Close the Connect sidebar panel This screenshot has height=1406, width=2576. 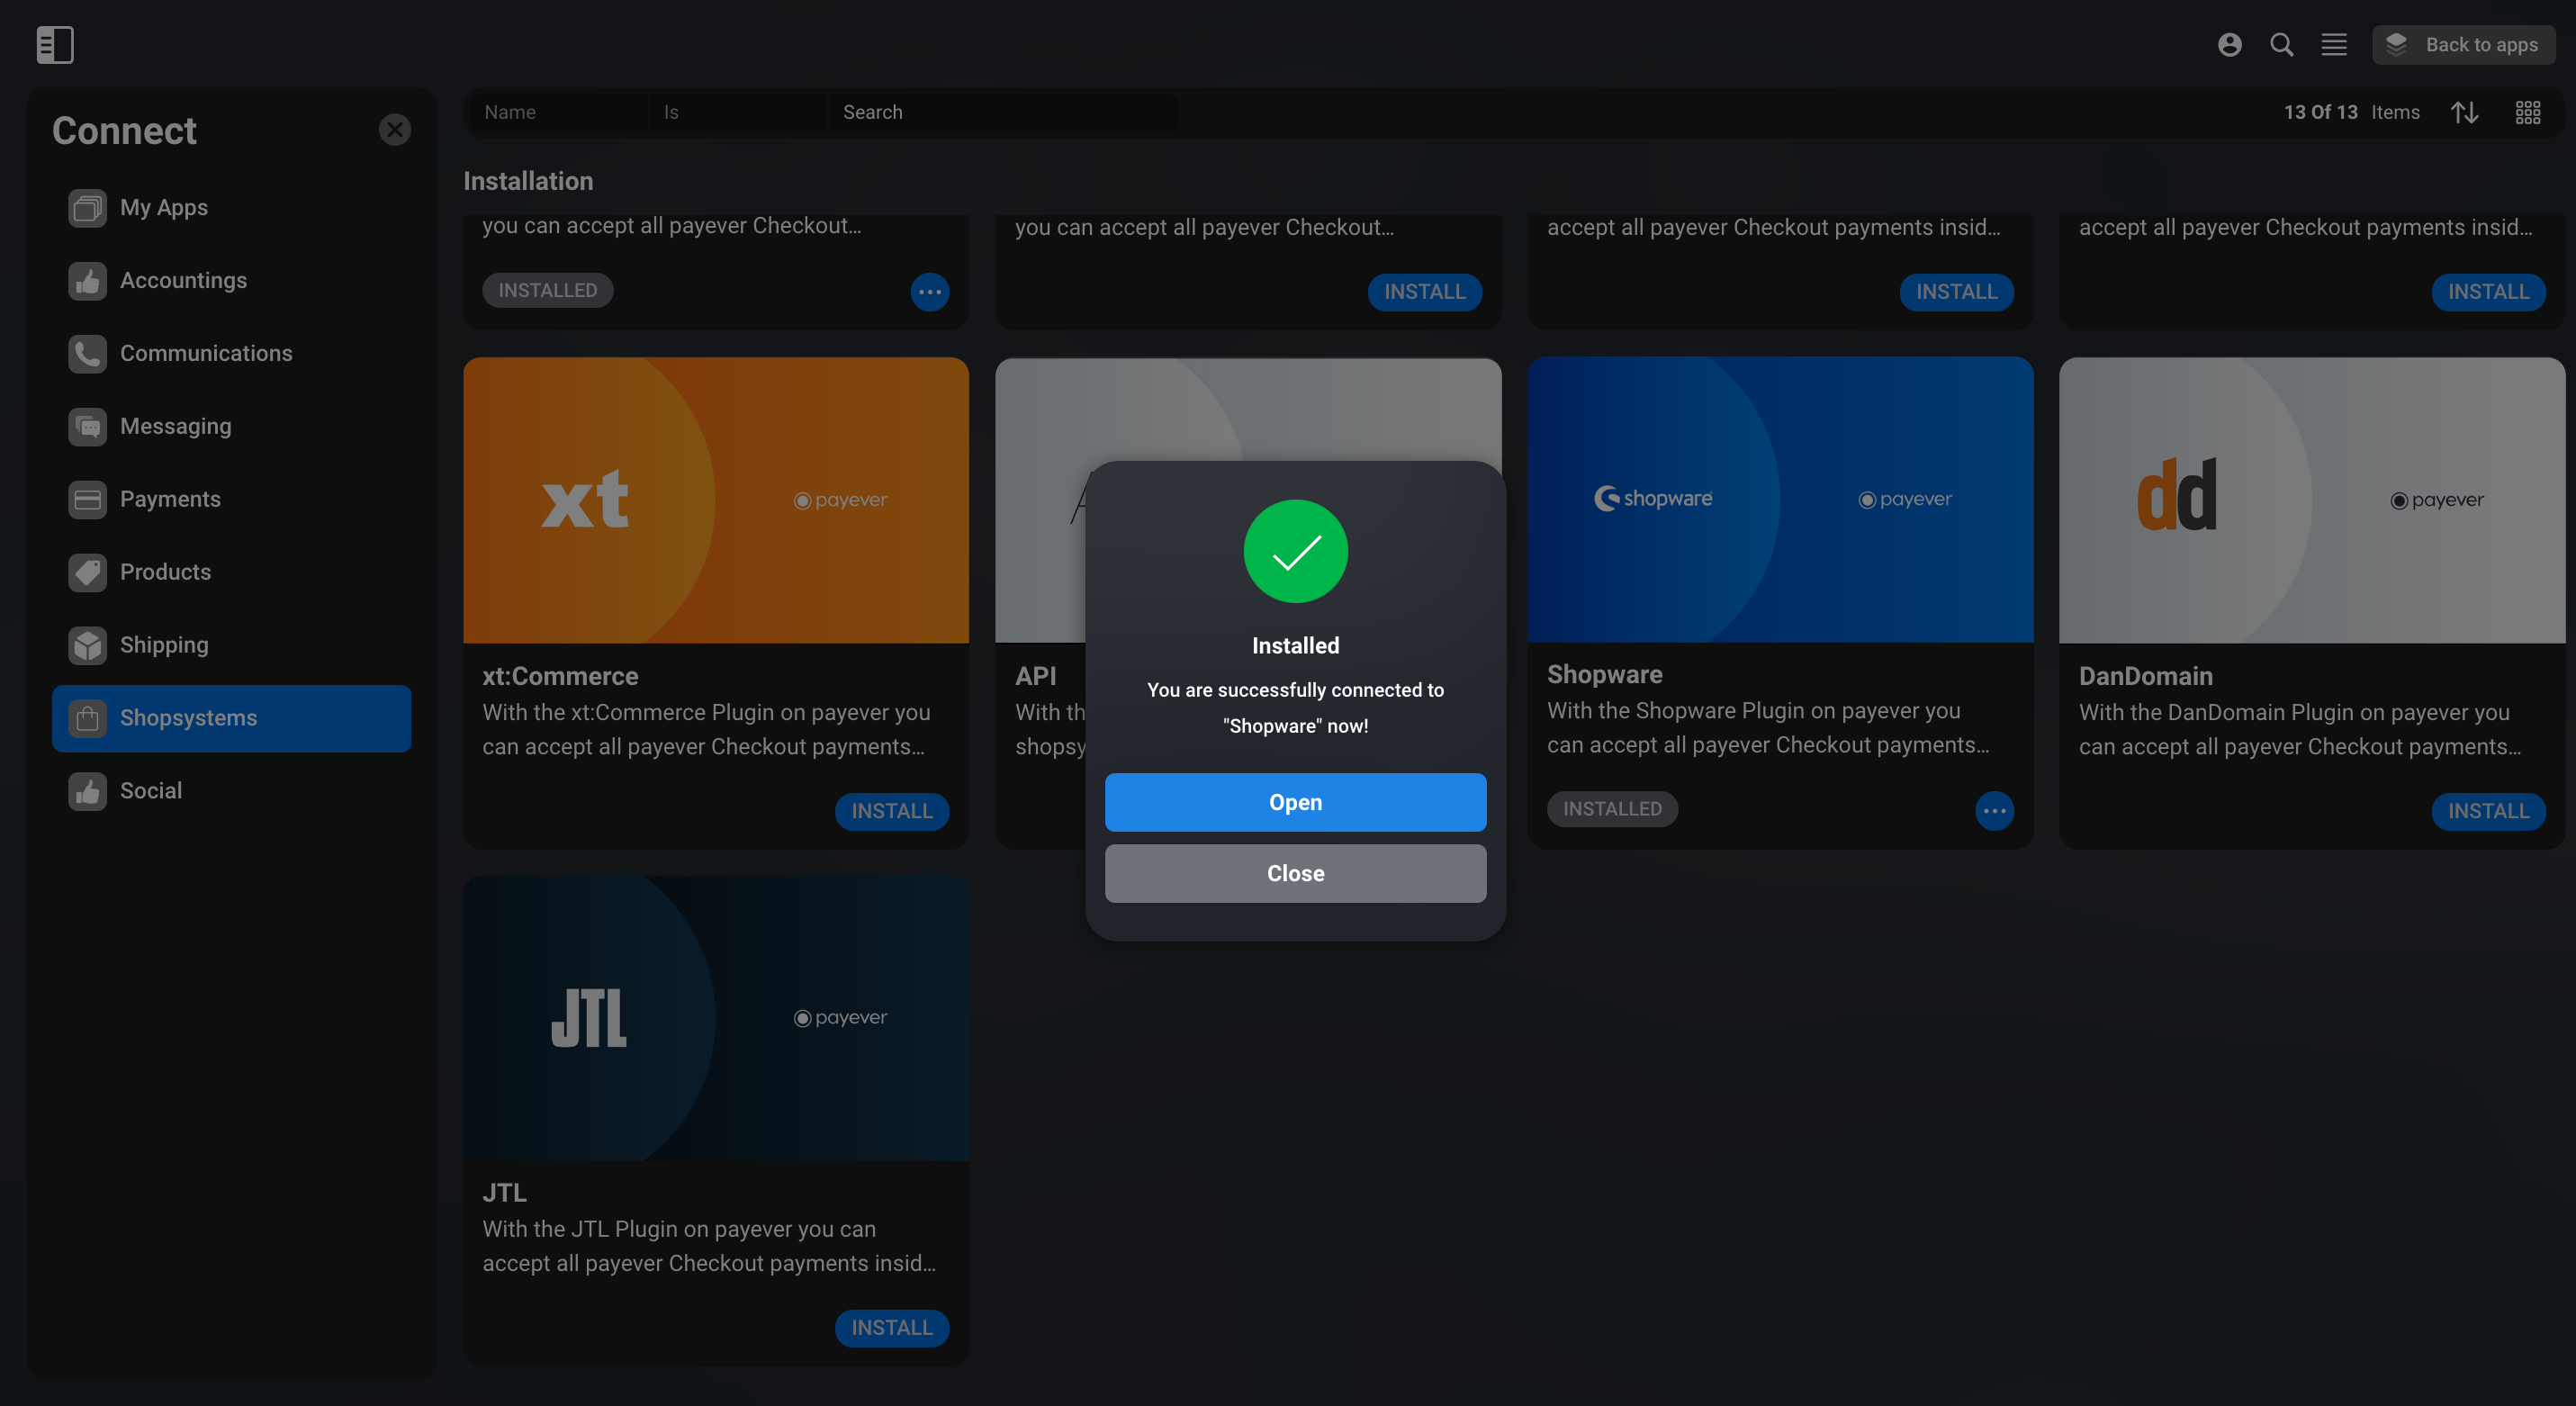click(395, 130)
